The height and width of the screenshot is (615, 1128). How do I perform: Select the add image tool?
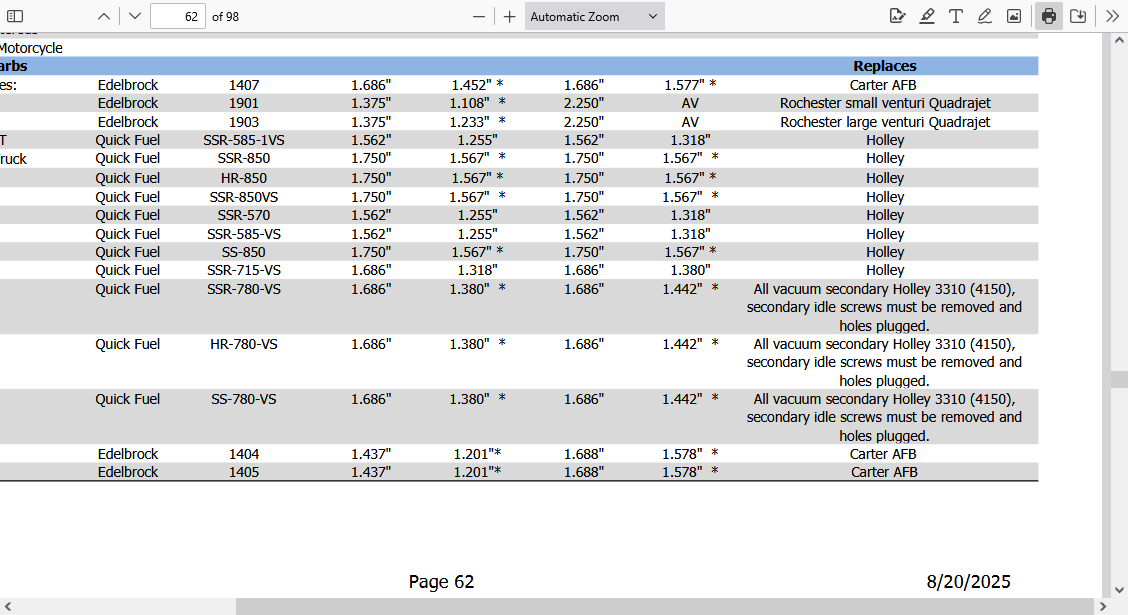pos(1014,17)
